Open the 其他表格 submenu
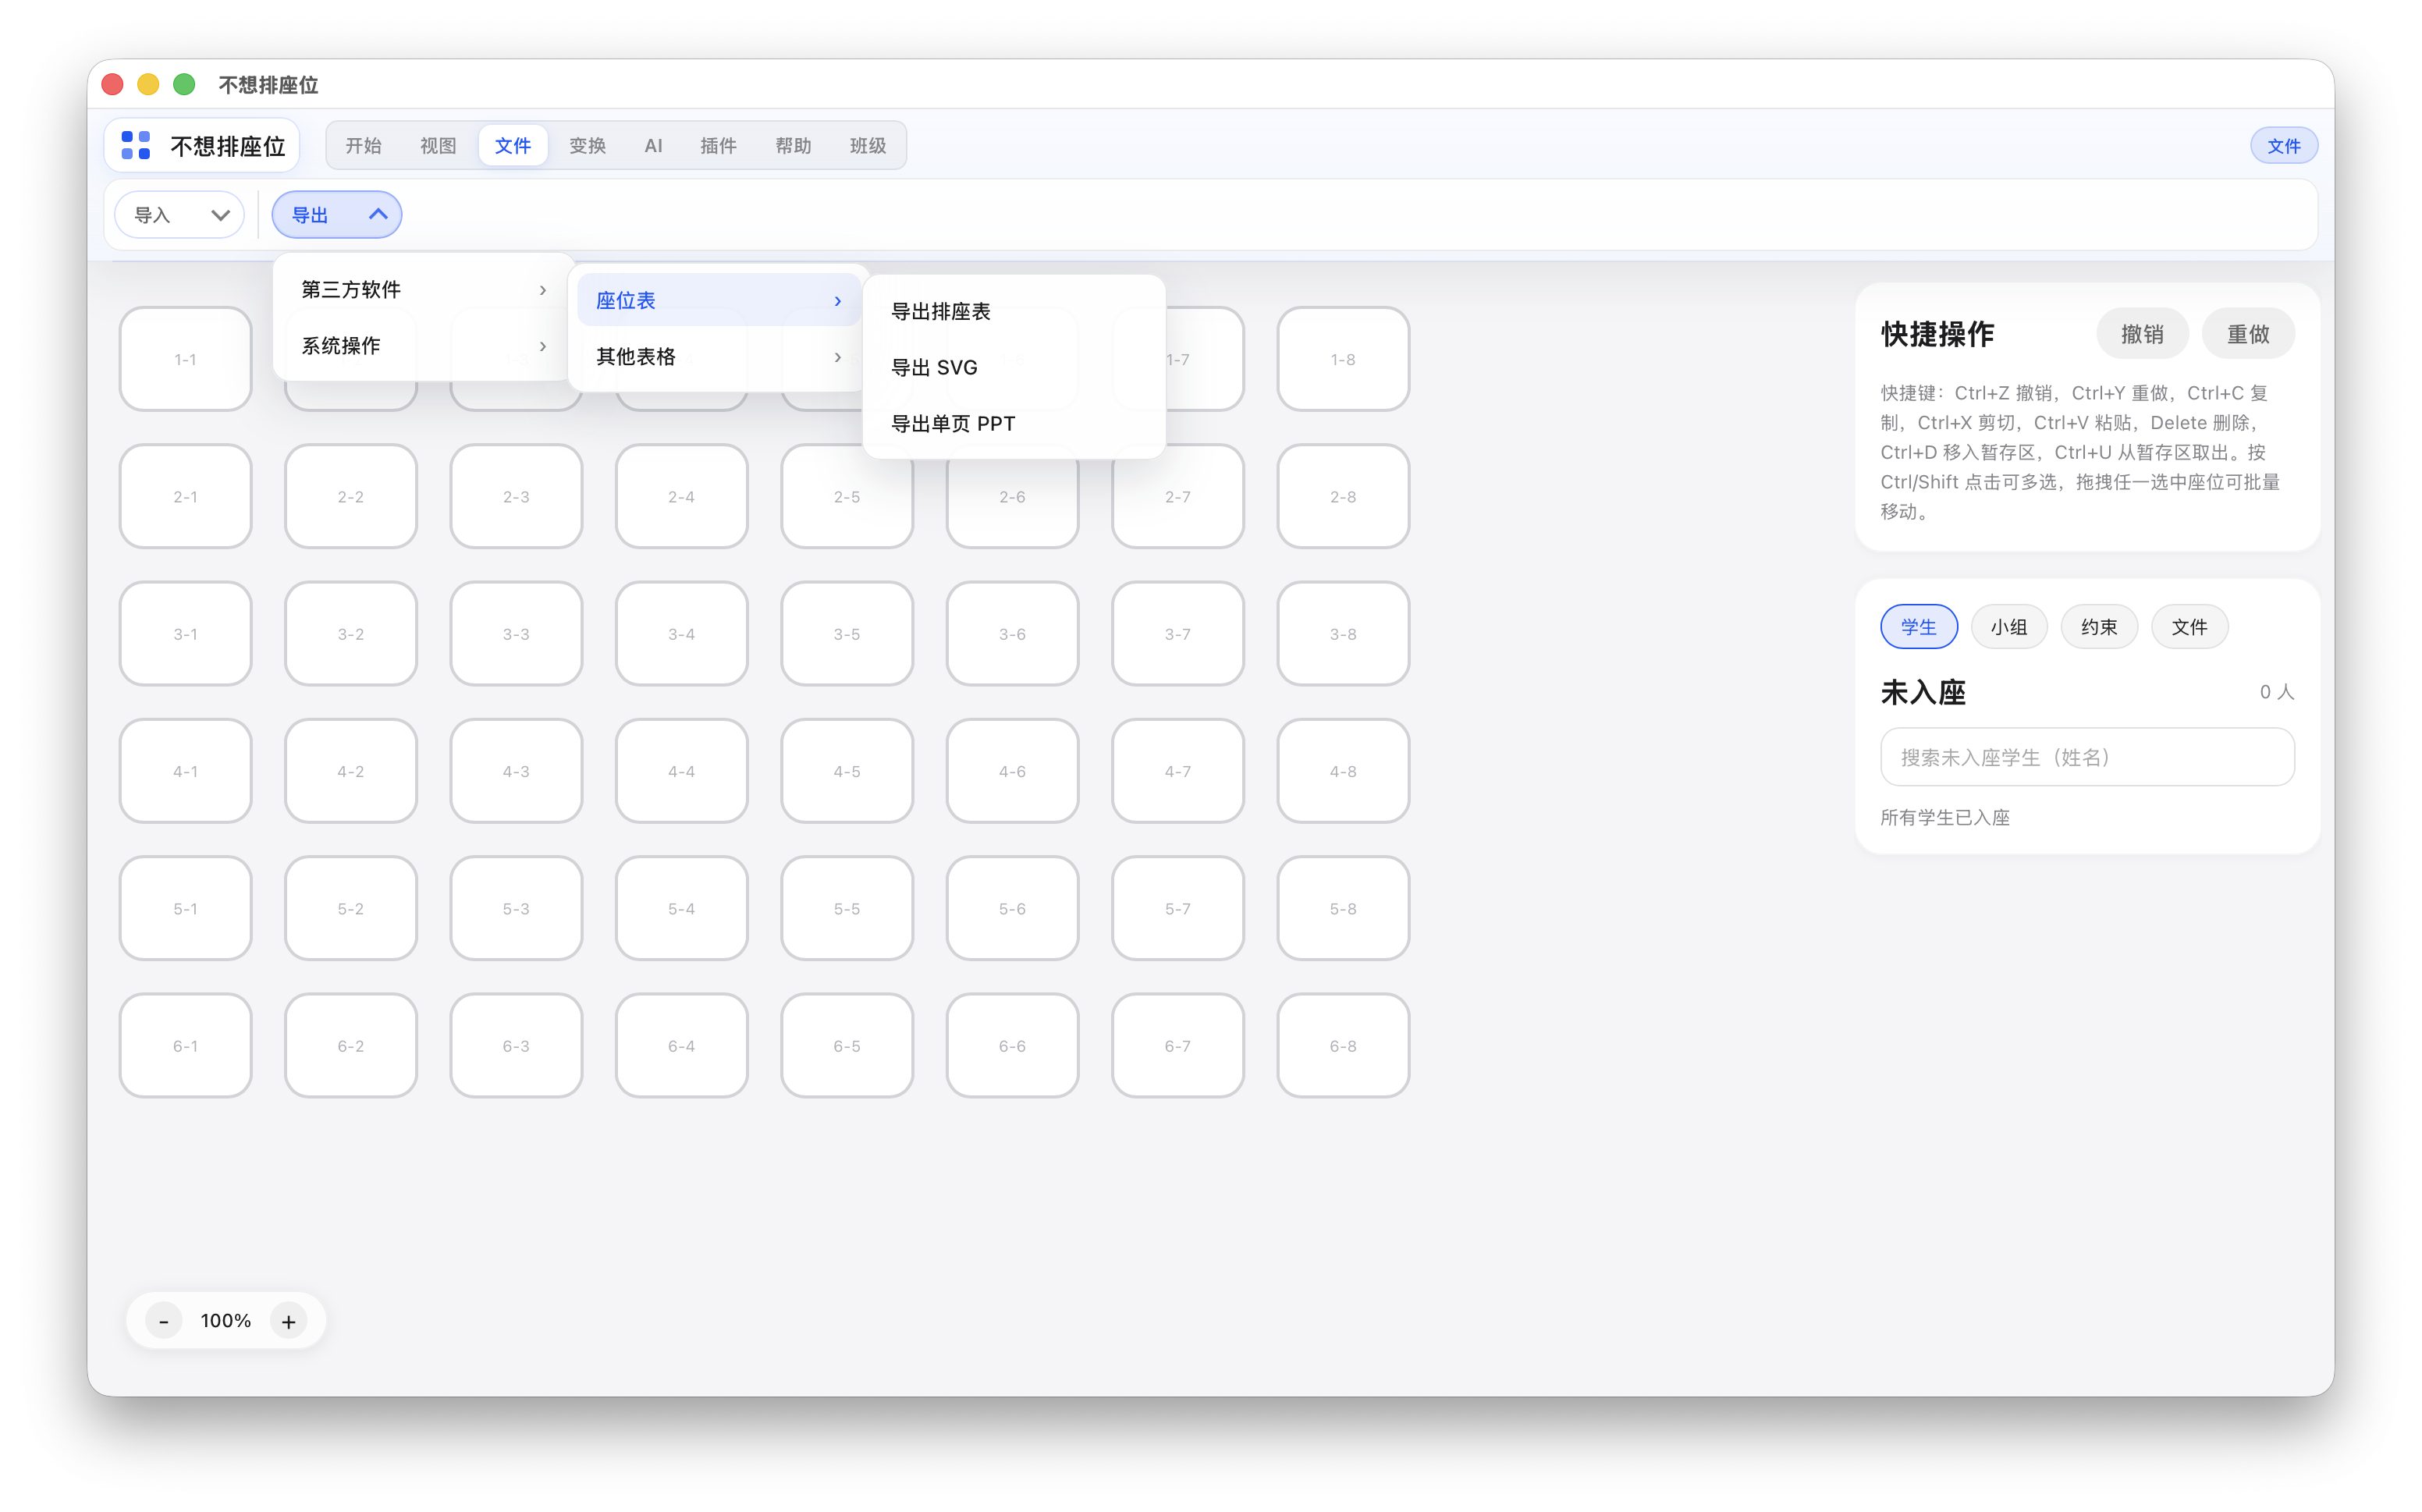This screenshot has width=2422, height=1512. (x=719, y=357)
